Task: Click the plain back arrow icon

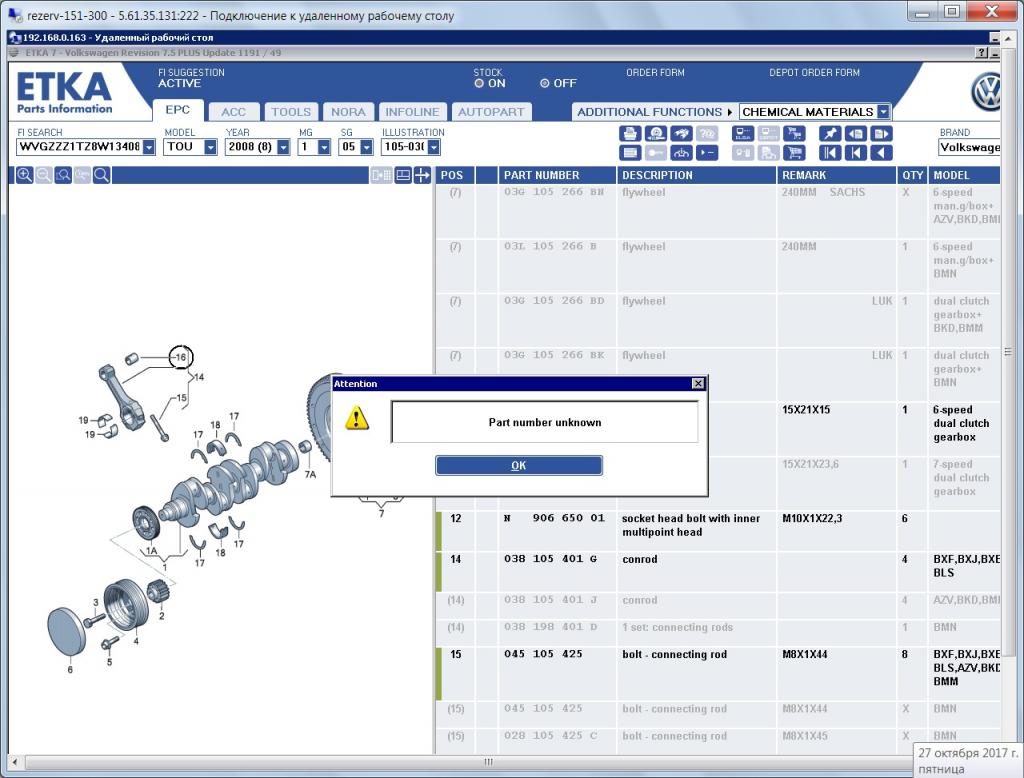Action: [x=881, y=153]
